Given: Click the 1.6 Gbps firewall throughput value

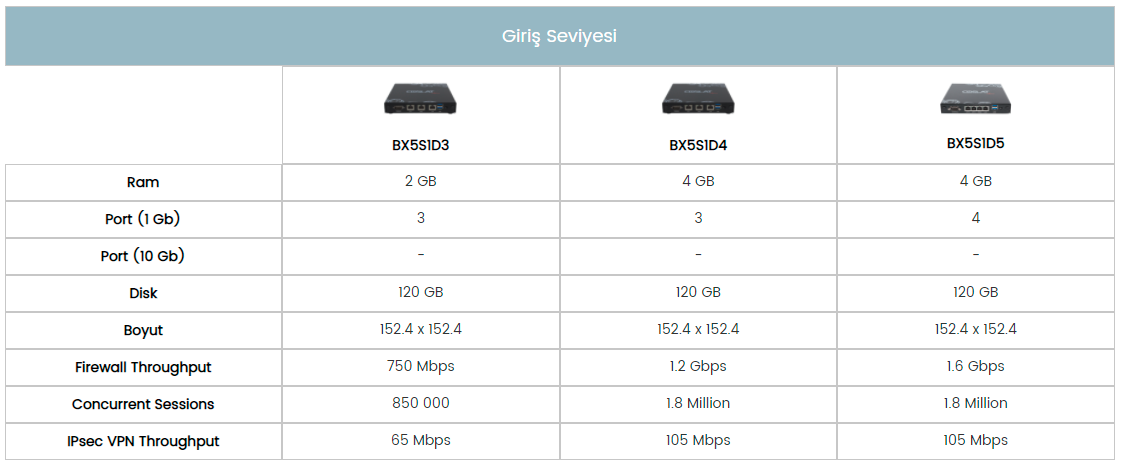Looking at the screenshot, I should [x=975, y=366].
